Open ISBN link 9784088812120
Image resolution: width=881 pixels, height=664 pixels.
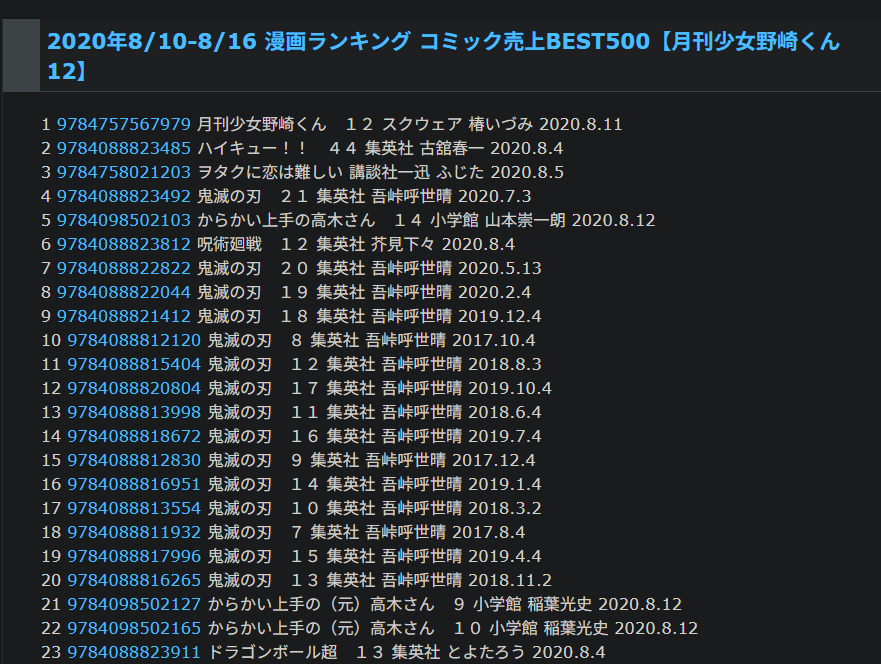pos(134,340)
